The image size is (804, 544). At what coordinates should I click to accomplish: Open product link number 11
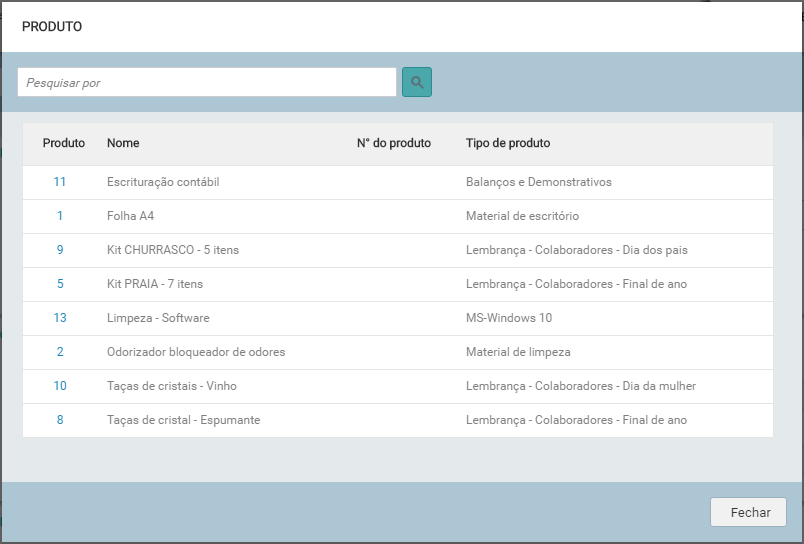(60, 182)
